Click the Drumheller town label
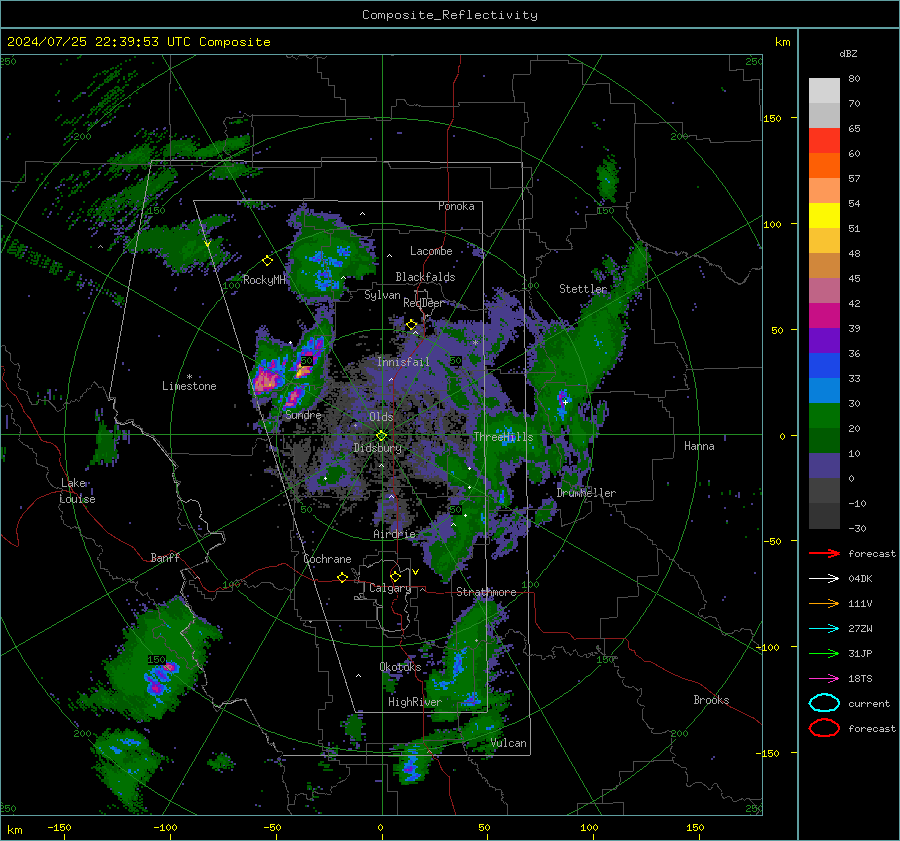The image size is (900, 841). point(586,493)
